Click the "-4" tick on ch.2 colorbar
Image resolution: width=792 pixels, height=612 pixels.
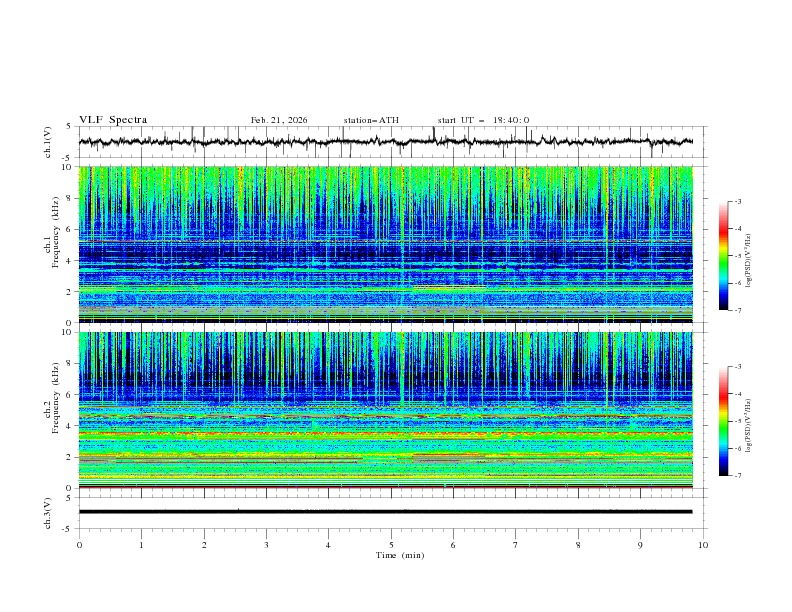coord(737,394)
